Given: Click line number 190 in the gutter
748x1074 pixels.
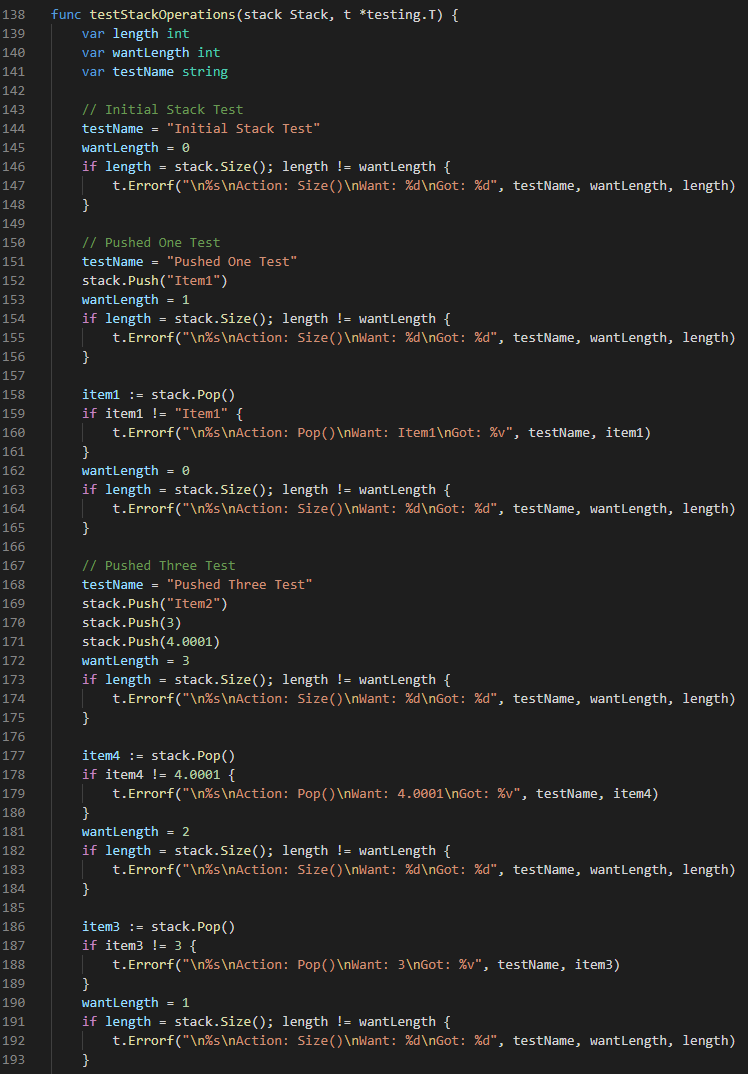Looking at the screenshot, I should pos(14,1003).
